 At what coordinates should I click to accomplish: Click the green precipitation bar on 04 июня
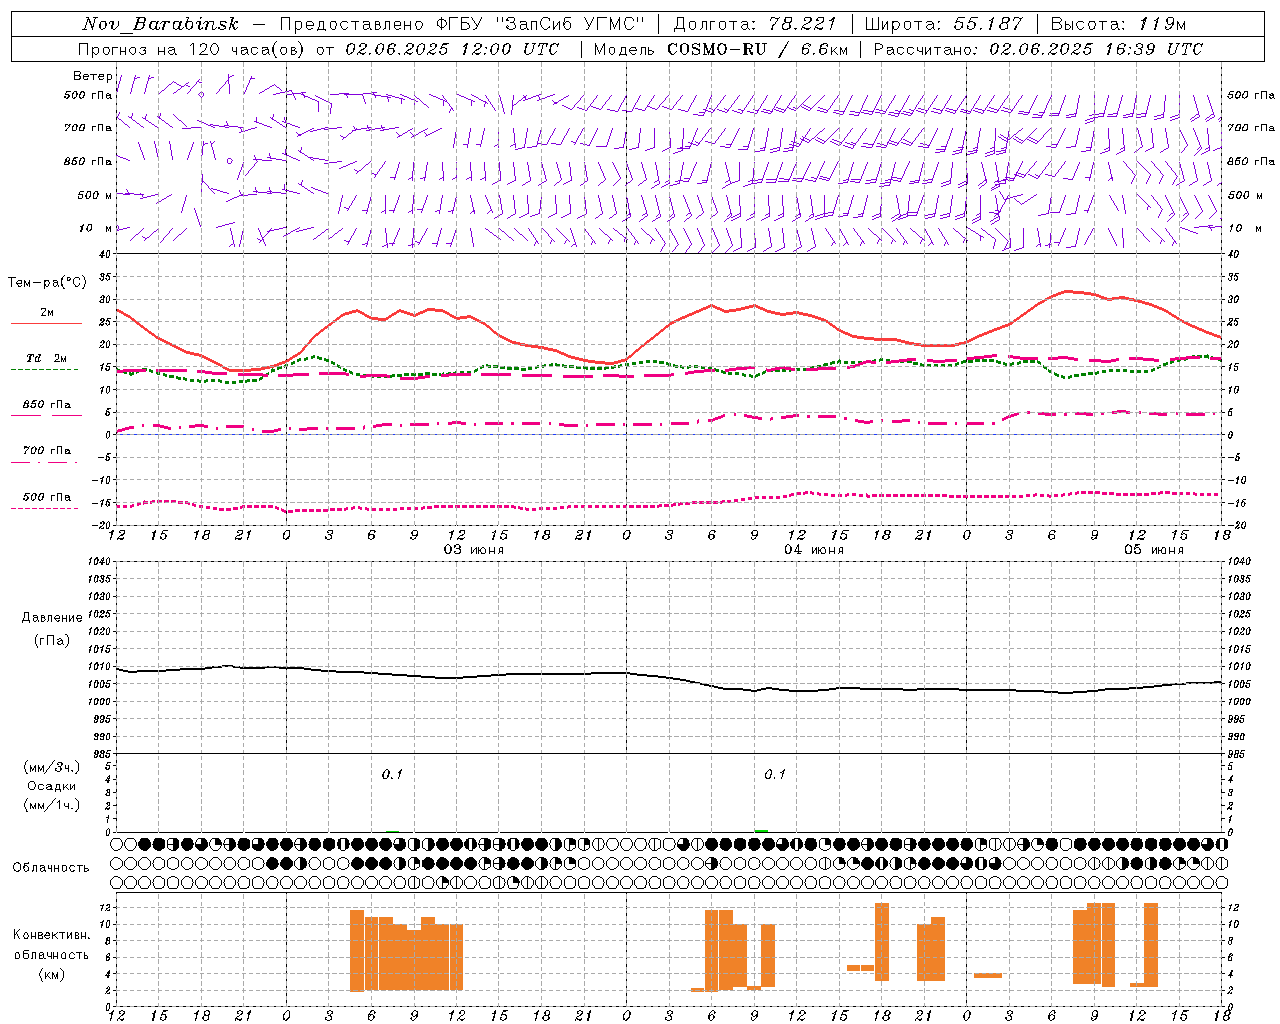pos(761,830)
